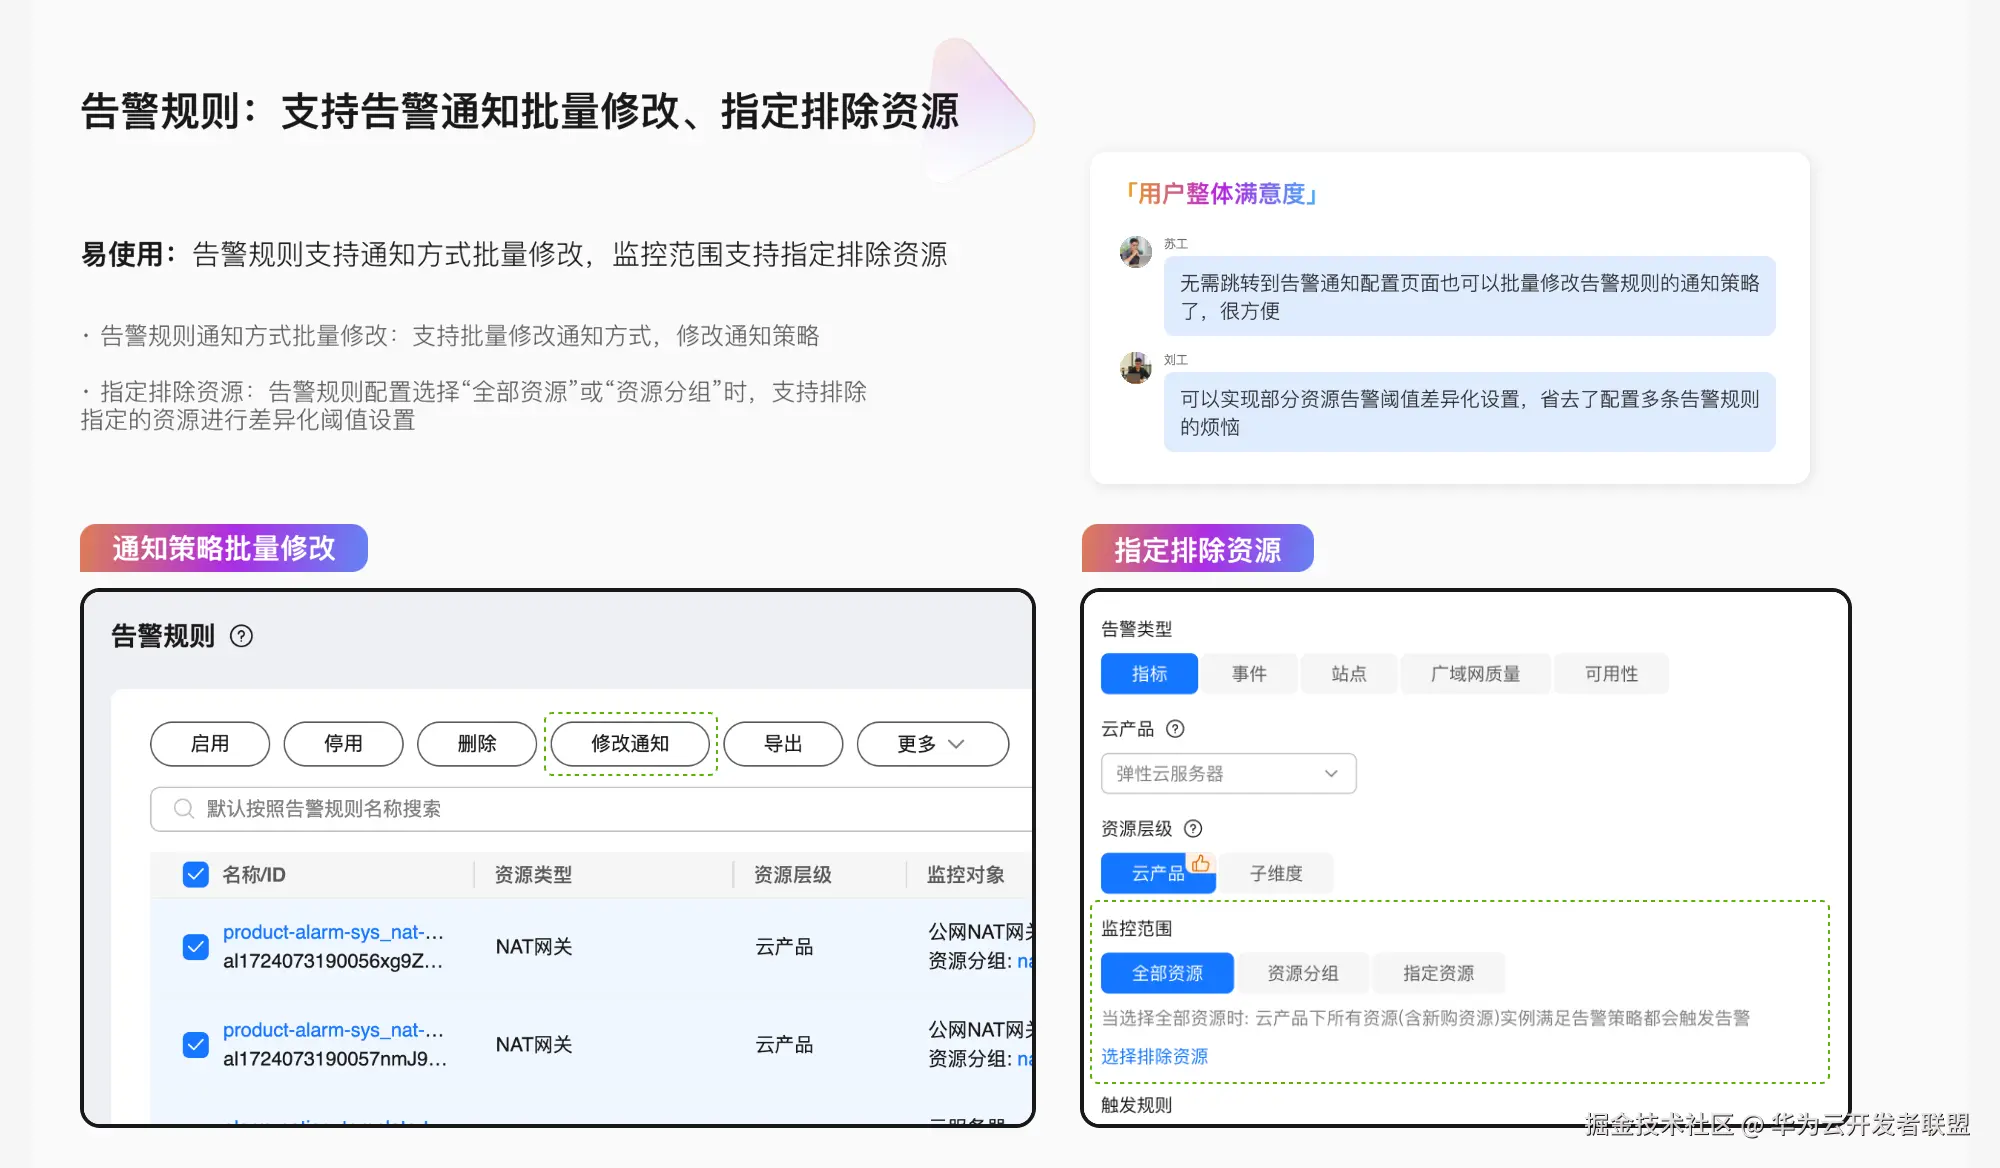Image resolution: width=2000 pixels, height=1168 pixels.
Task: Expand the 更多 dropdown button
Action: [932, 744]
